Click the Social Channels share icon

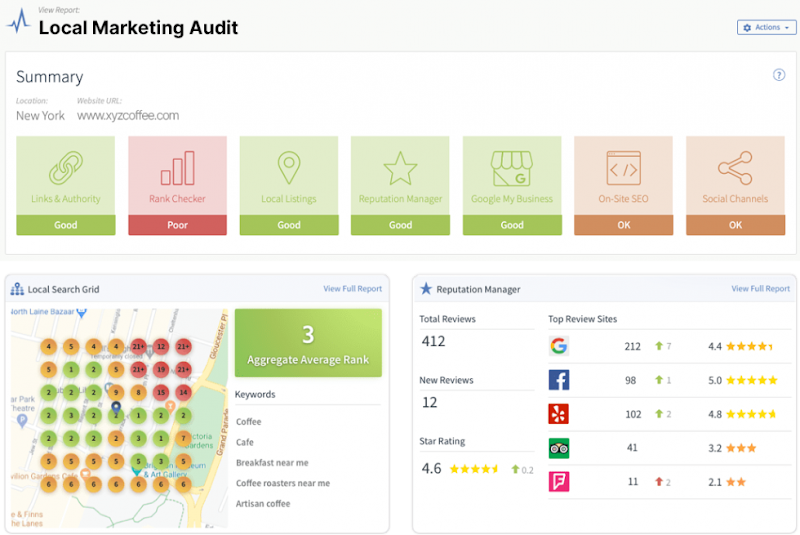tap(735, 167)
